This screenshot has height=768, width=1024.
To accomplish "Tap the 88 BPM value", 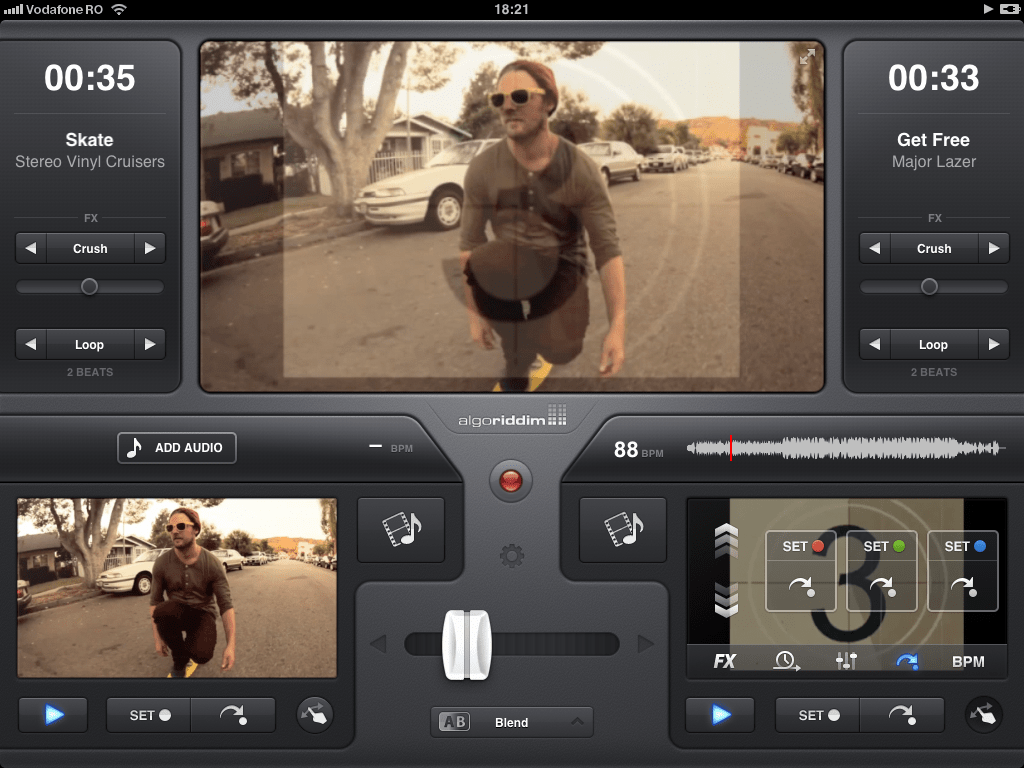I will point(638,449).
